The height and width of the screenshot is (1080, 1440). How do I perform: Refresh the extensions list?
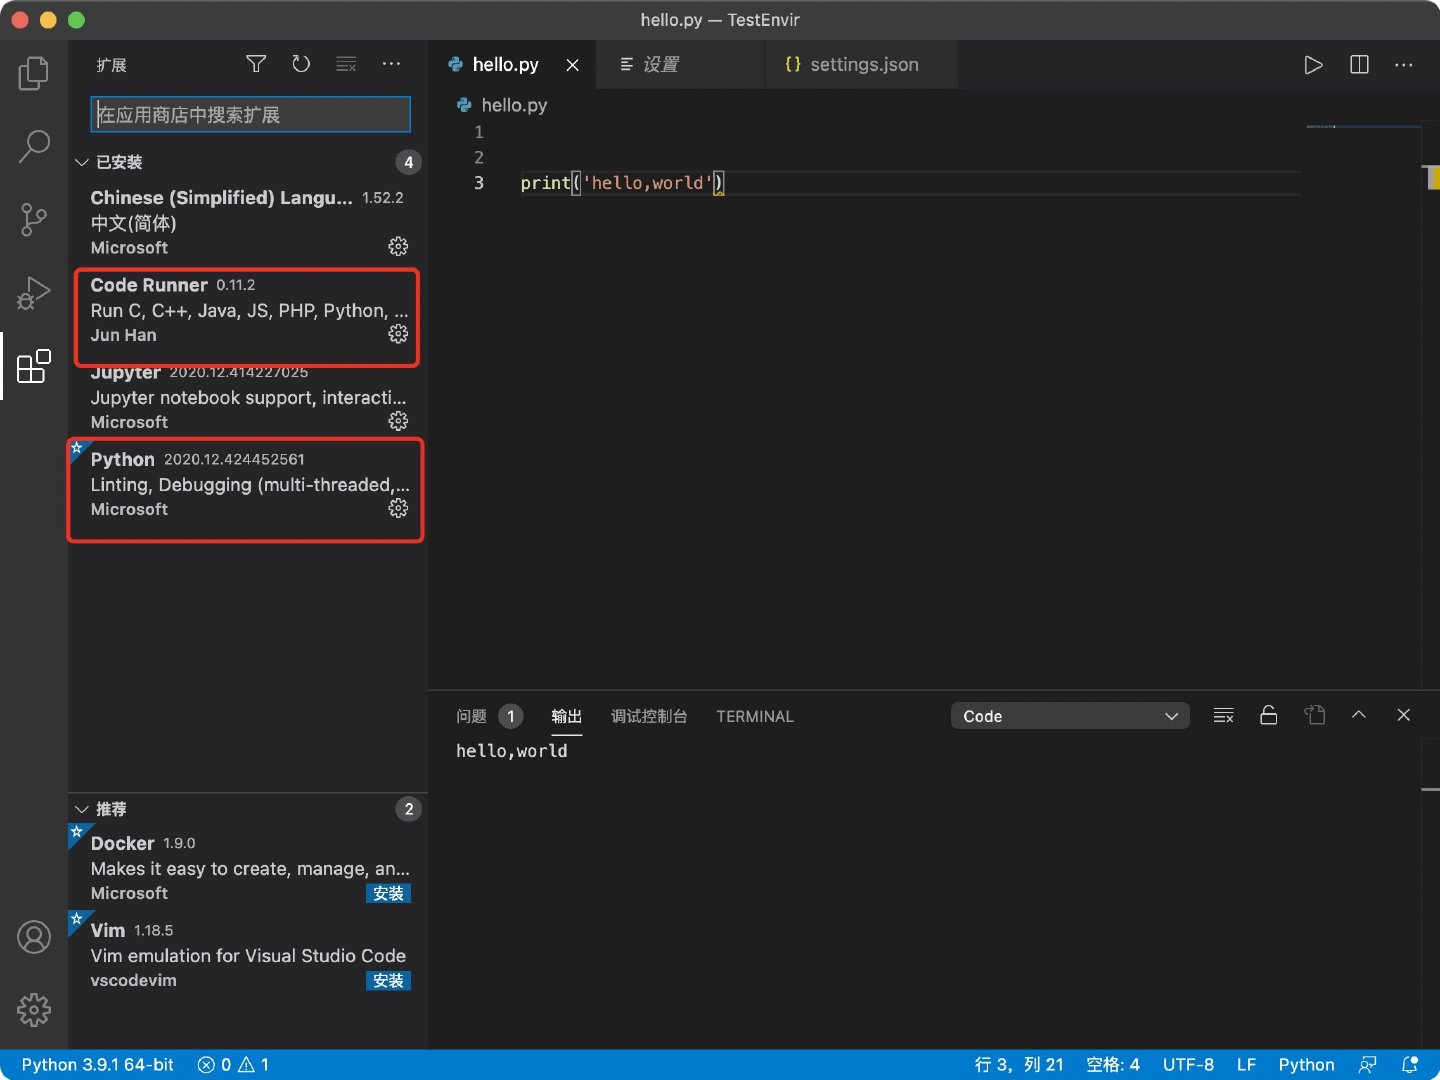pos(301,64)
